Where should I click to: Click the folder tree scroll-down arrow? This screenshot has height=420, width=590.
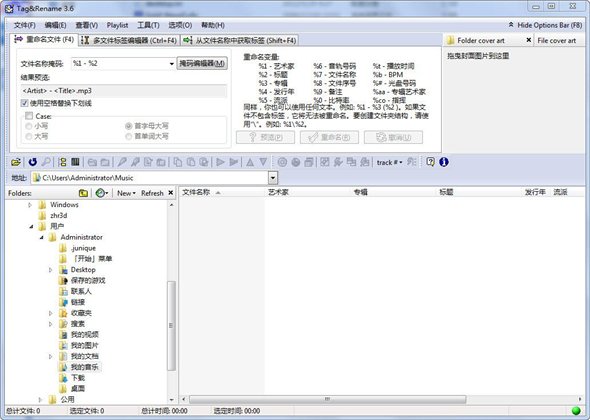(172, 399)
